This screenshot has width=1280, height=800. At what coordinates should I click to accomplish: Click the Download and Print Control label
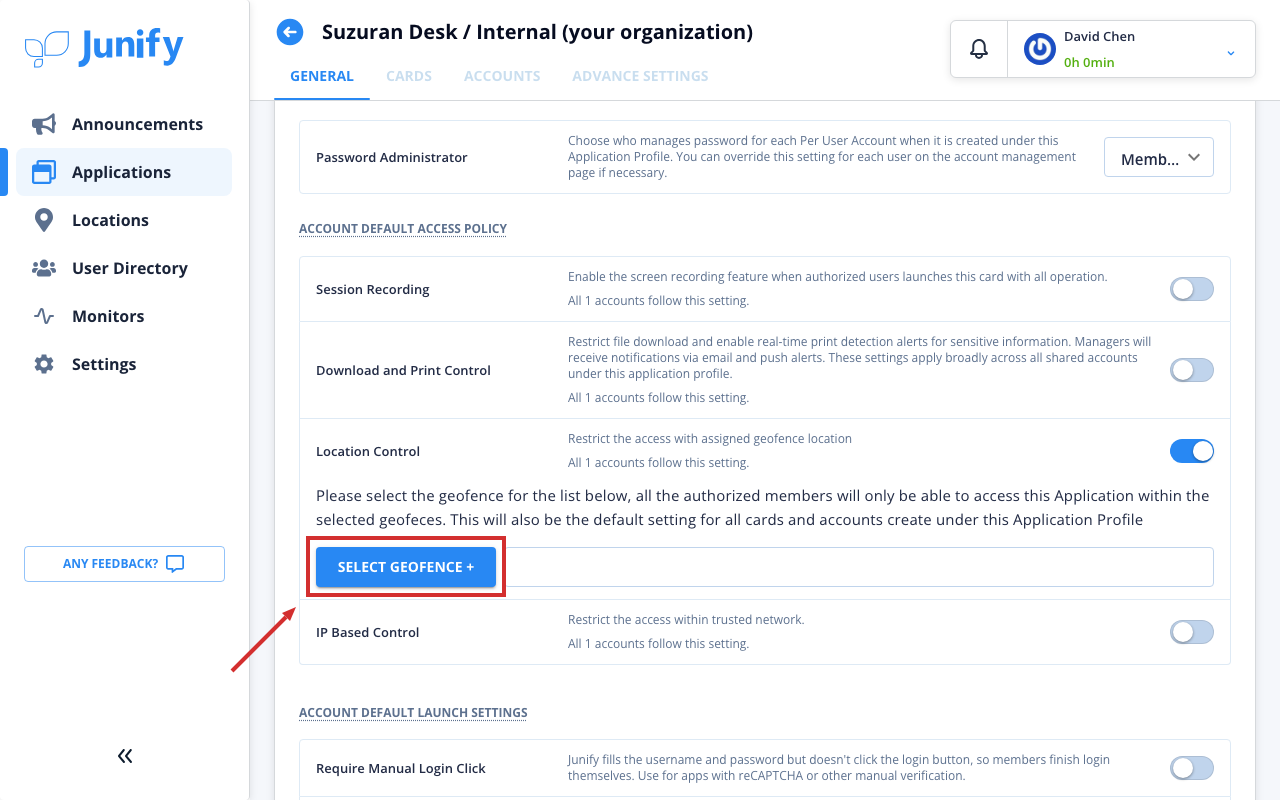click(x=403, y=370)
